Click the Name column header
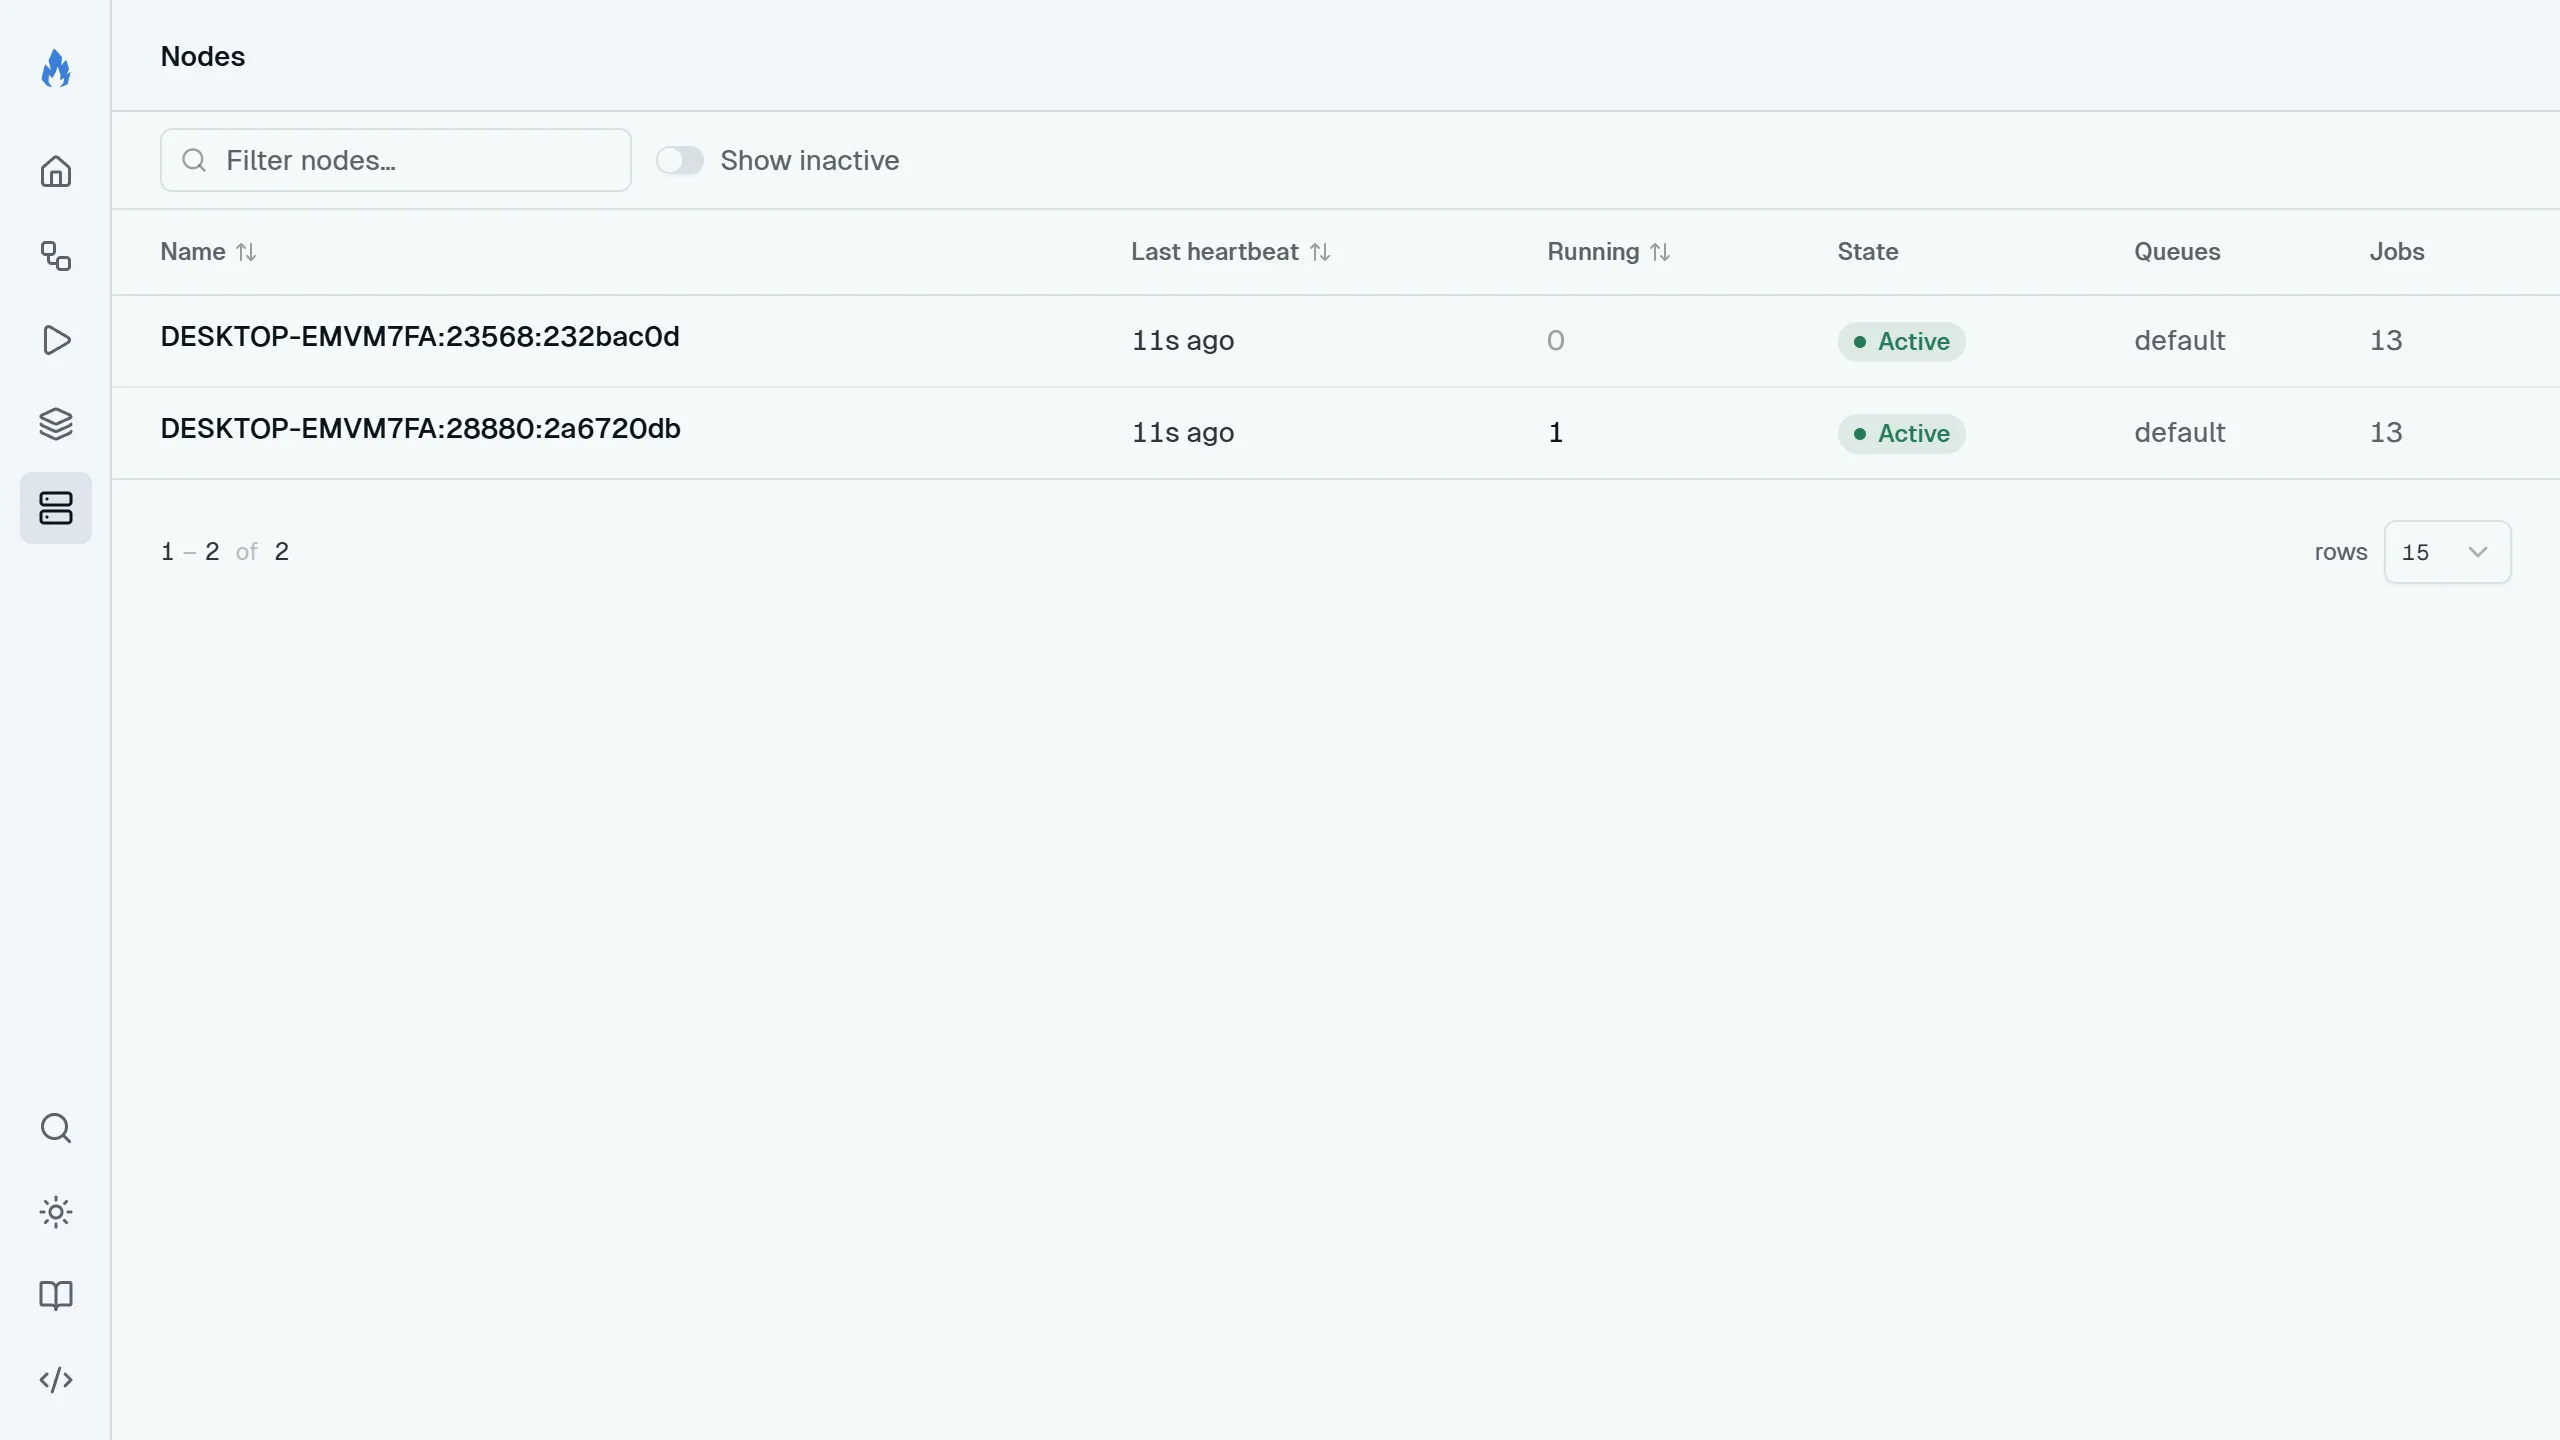The height and width of the screenshot is (1440, 2560). point(193,252)
